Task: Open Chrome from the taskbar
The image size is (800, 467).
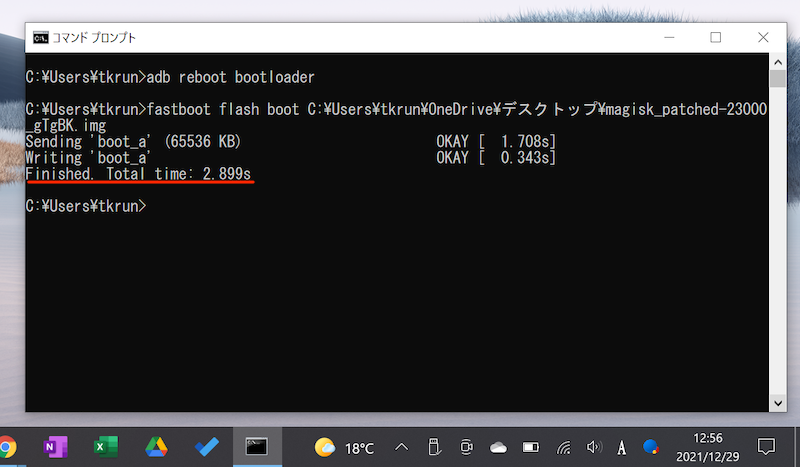Action: [6, 446]
